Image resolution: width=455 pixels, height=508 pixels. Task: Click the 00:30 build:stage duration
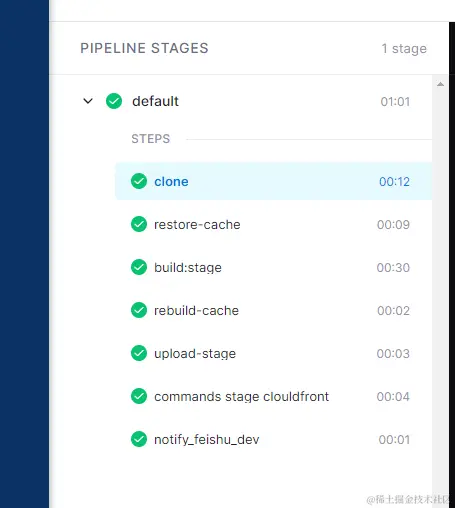[x=393, y=267]
